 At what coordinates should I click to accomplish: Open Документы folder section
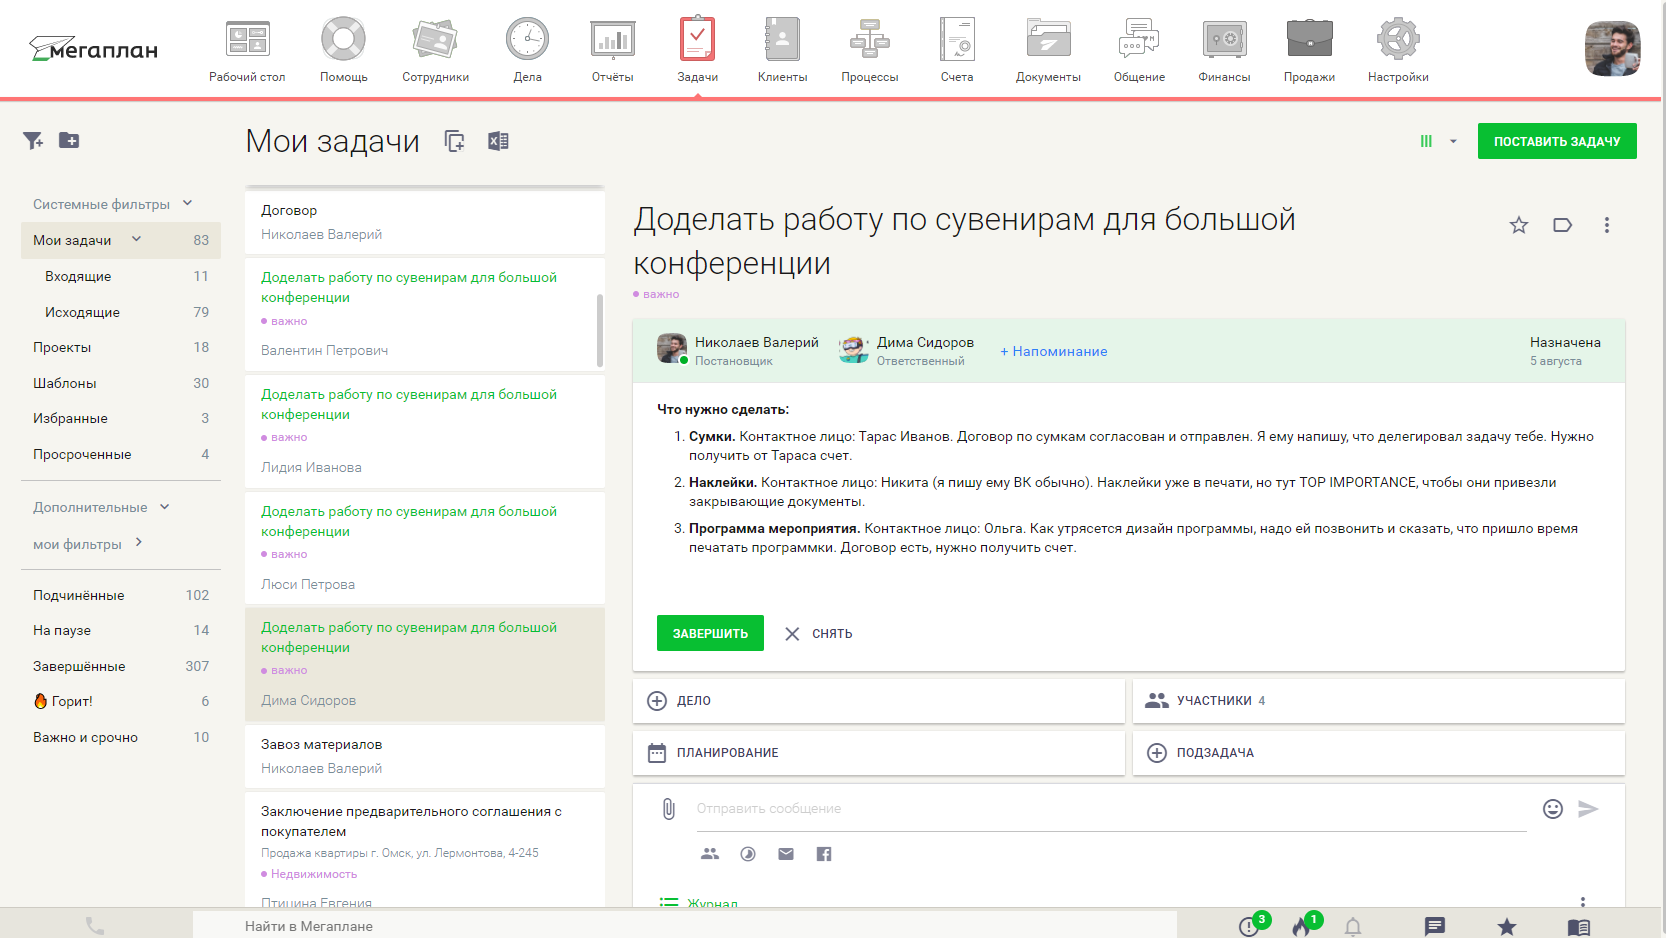1048,50
